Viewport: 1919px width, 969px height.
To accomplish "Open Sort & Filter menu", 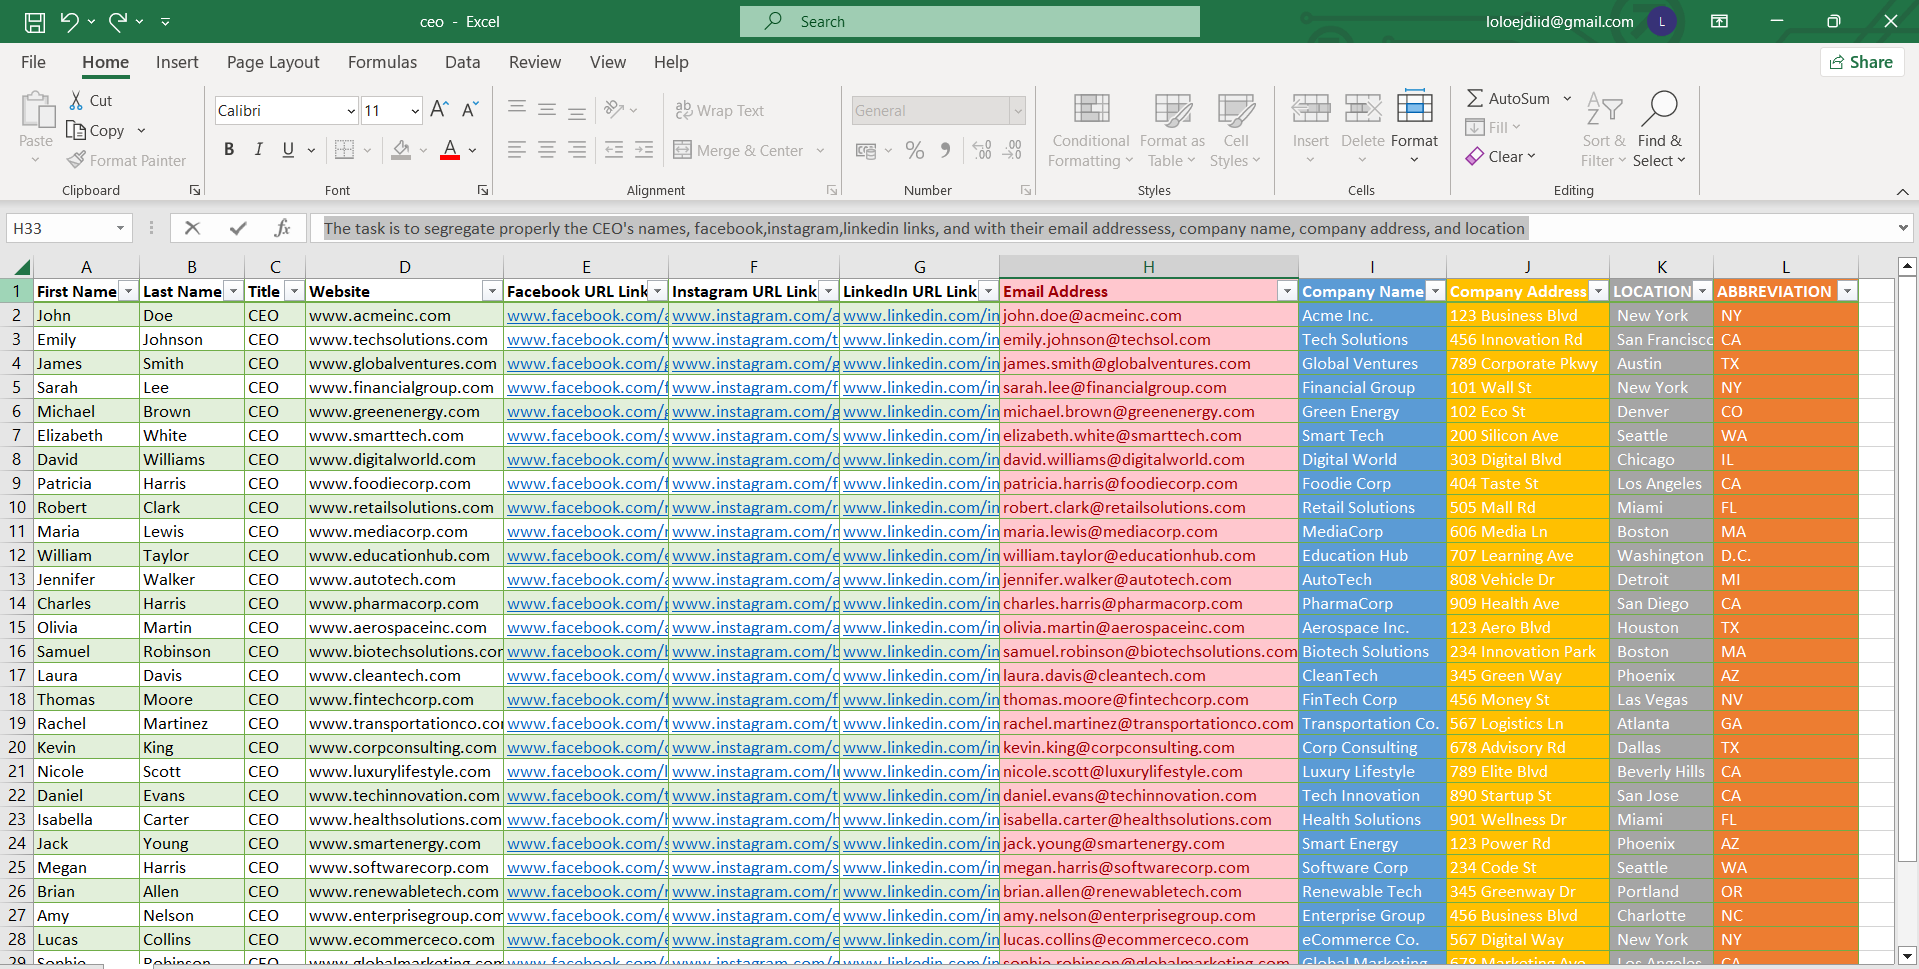I will [1603, 131].
